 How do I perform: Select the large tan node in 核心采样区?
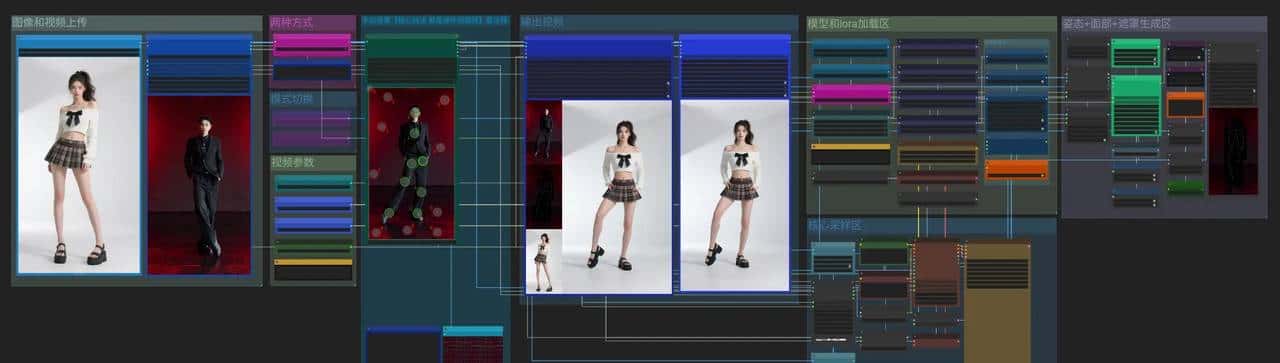[997, 300]
